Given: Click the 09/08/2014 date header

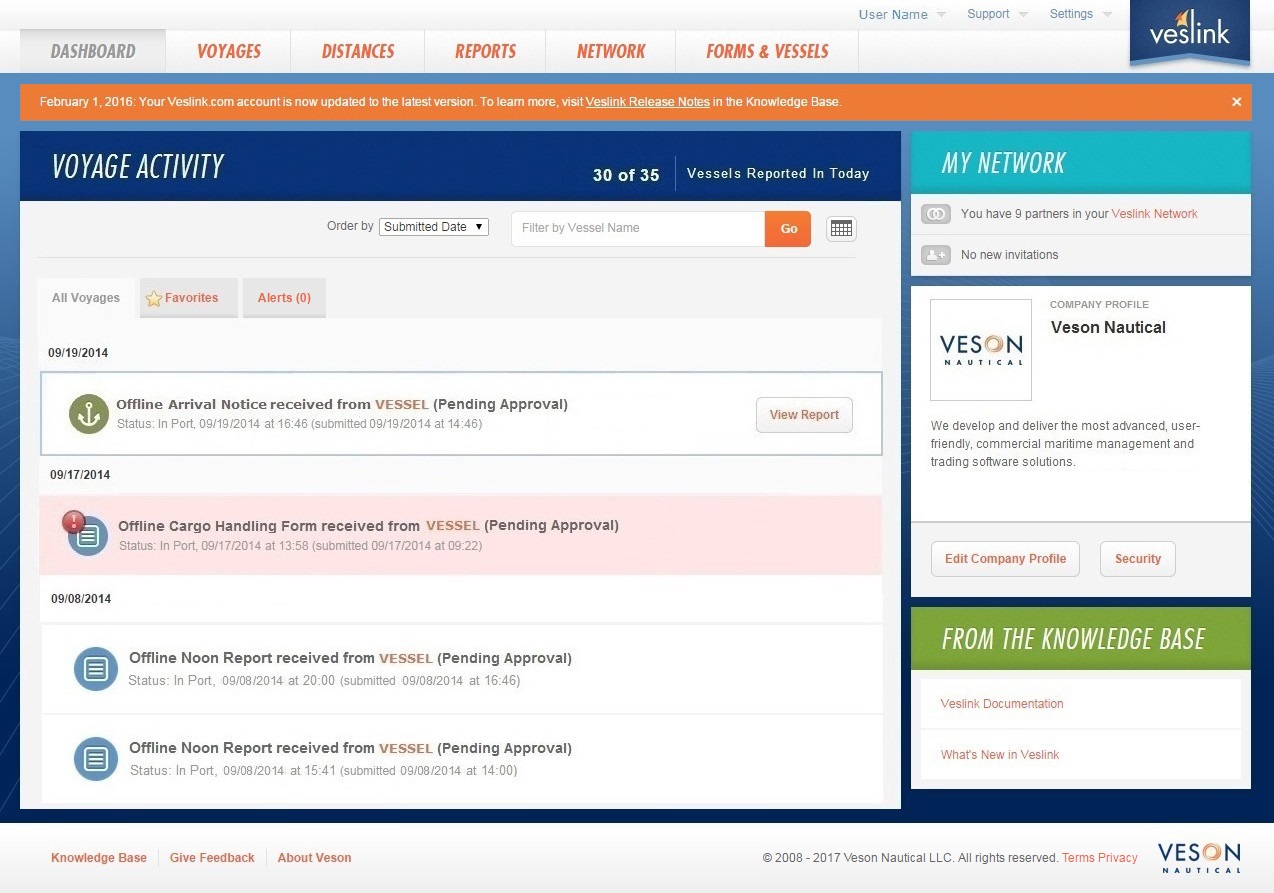Looking at the screenshot, I should click(x=81, y=599).
